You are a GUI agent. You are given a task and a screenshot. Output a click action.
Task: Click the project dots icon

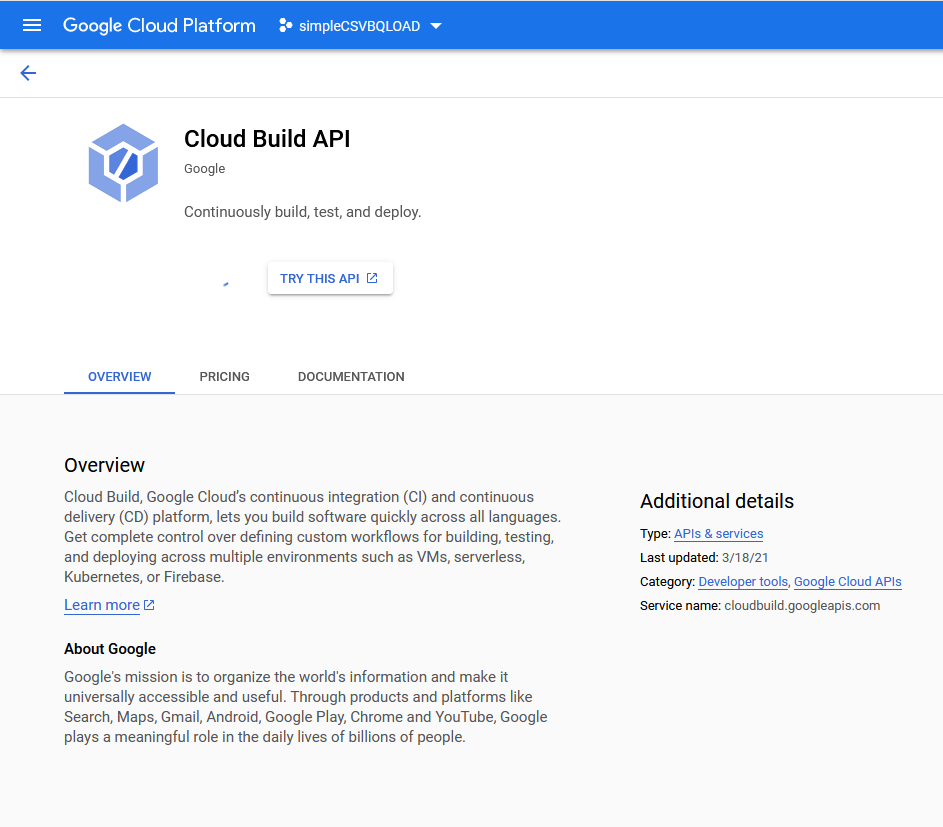286,25
